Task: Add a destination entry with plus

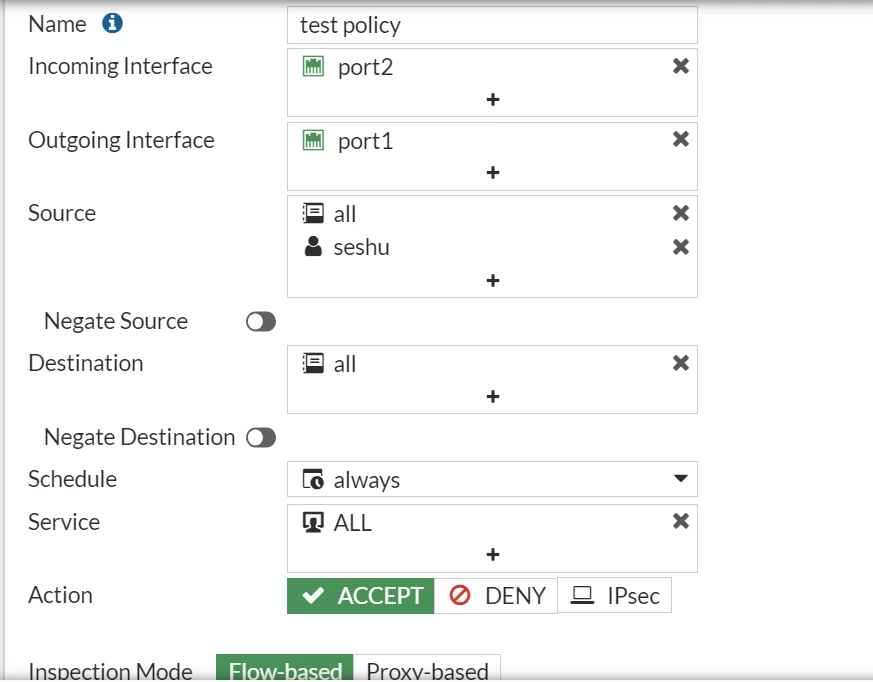Action: coord(493,396)
